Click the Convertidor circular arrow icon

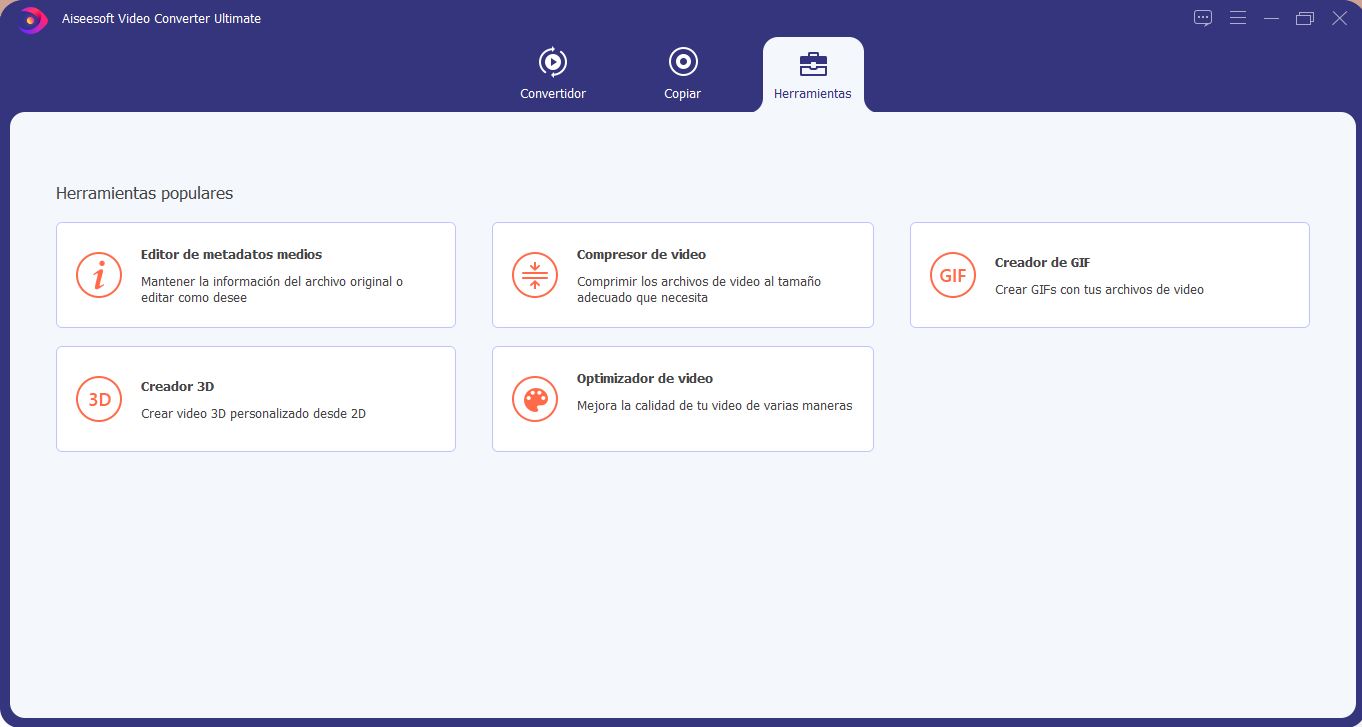[552, 62]
